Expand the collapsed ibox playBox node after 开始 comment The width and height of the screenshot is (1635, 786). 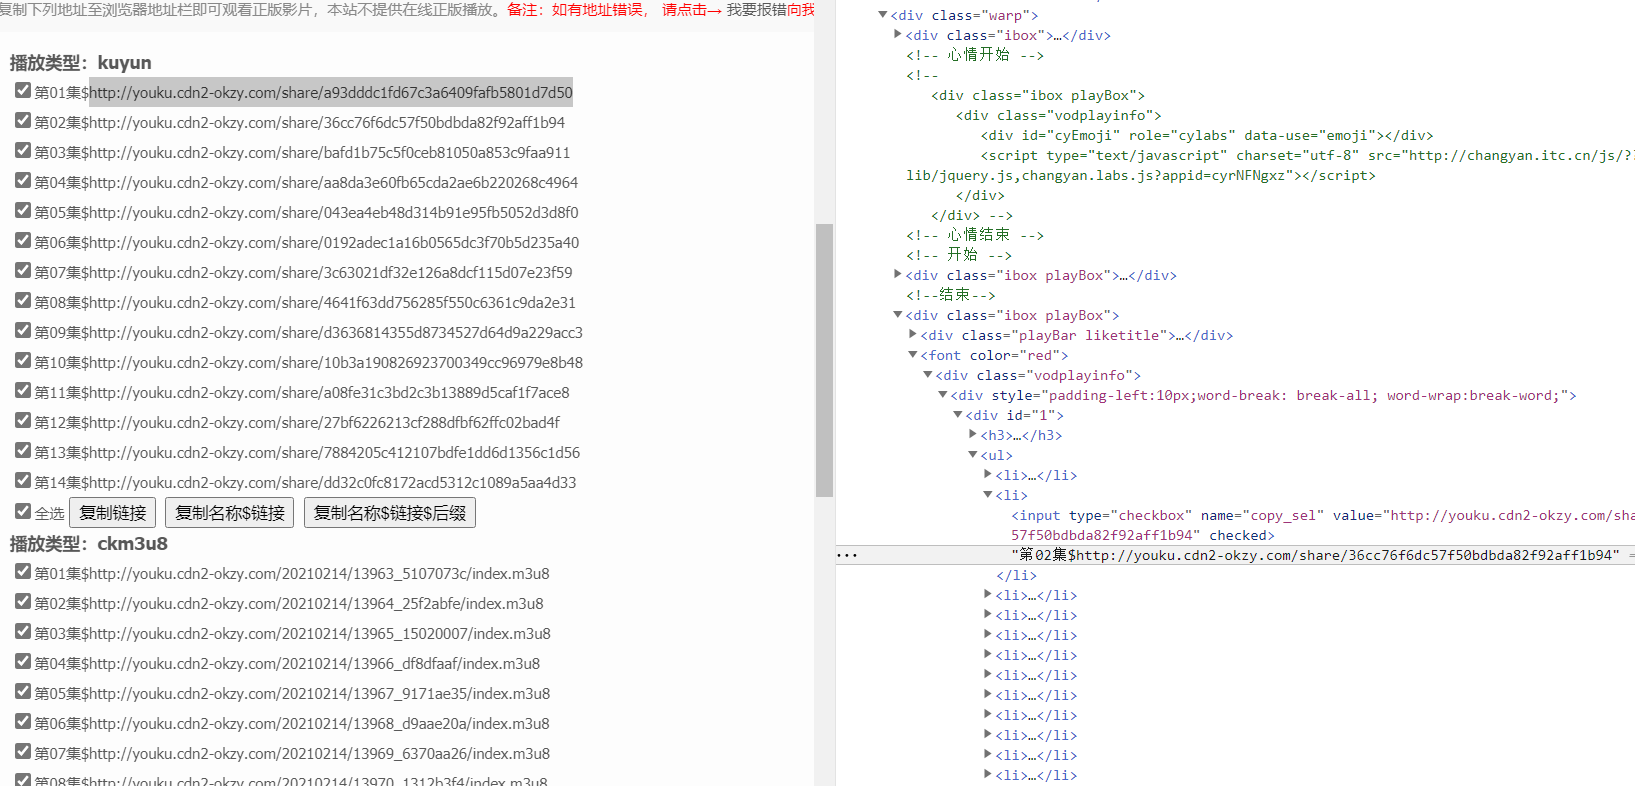(898, 275)
